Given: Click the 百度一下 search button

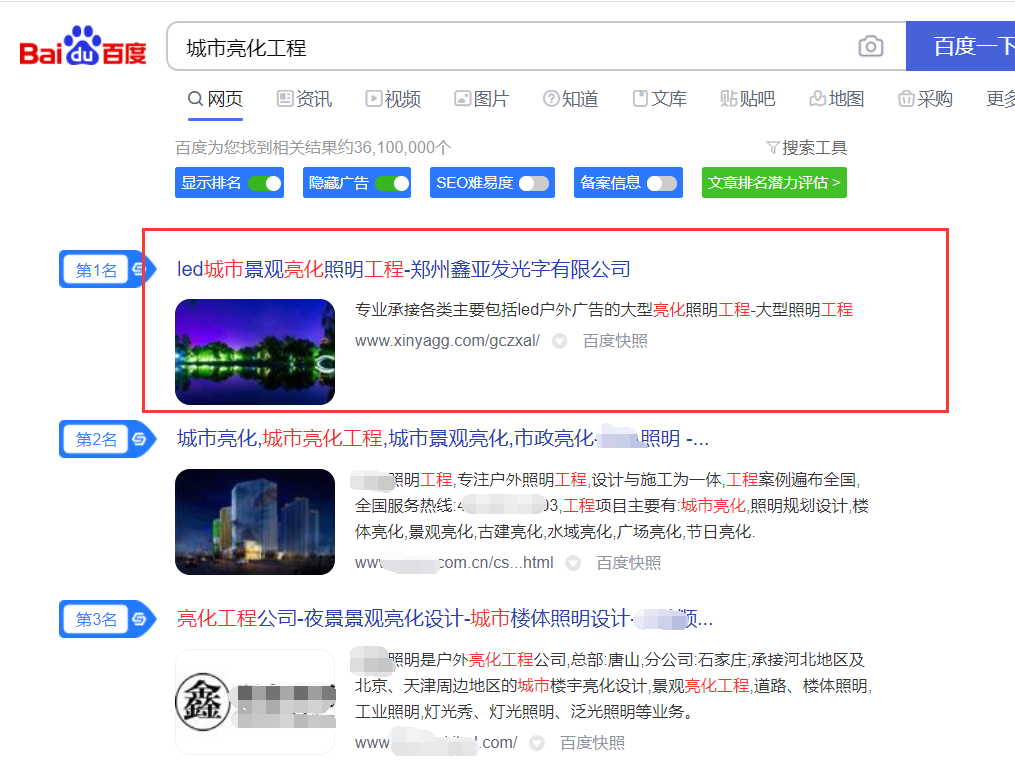Looking at the screenshot, I should tap(961, 46).
